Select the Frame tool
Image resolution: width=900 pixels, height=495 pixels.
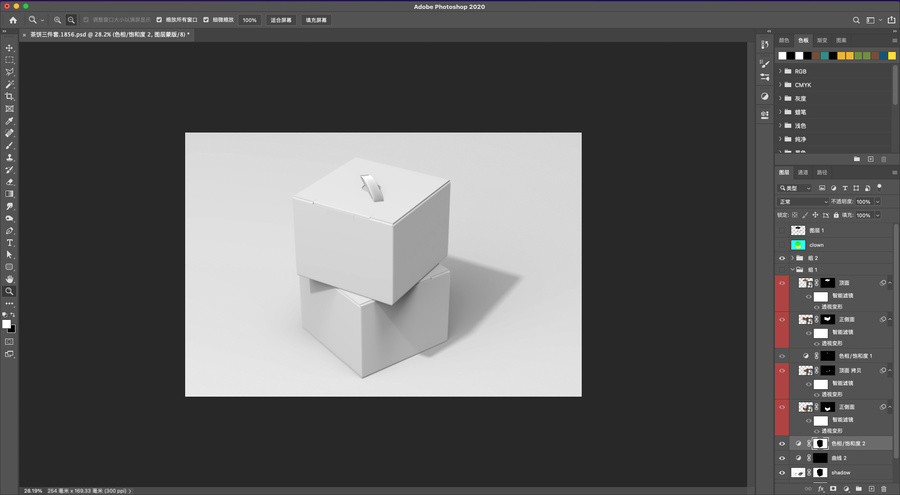9,109
